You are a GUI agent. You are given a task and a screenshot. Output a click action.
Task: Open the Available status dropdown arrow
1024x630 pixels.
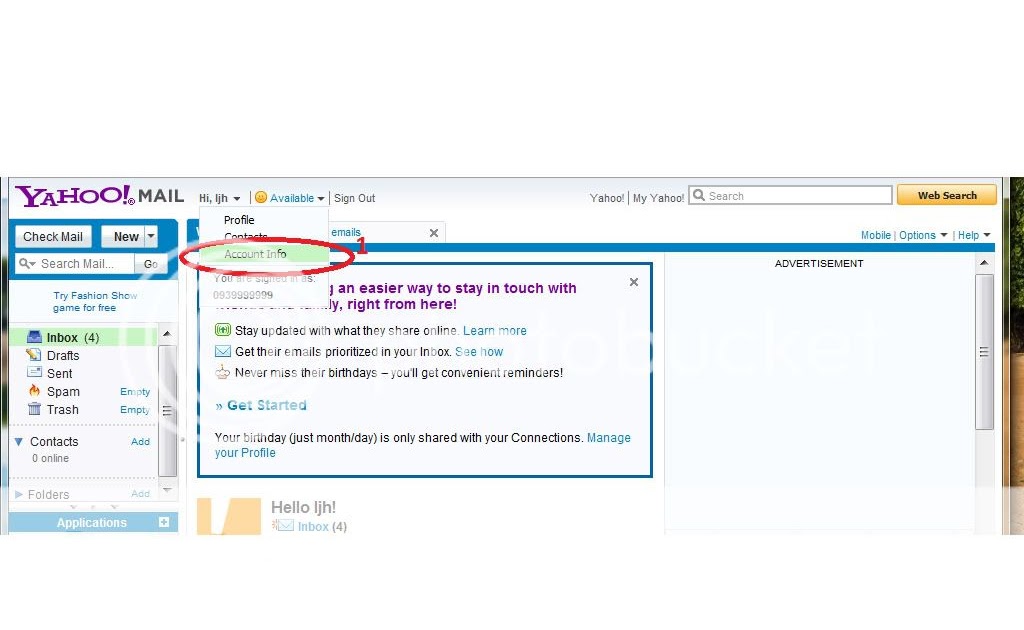(x=321, y=198)
